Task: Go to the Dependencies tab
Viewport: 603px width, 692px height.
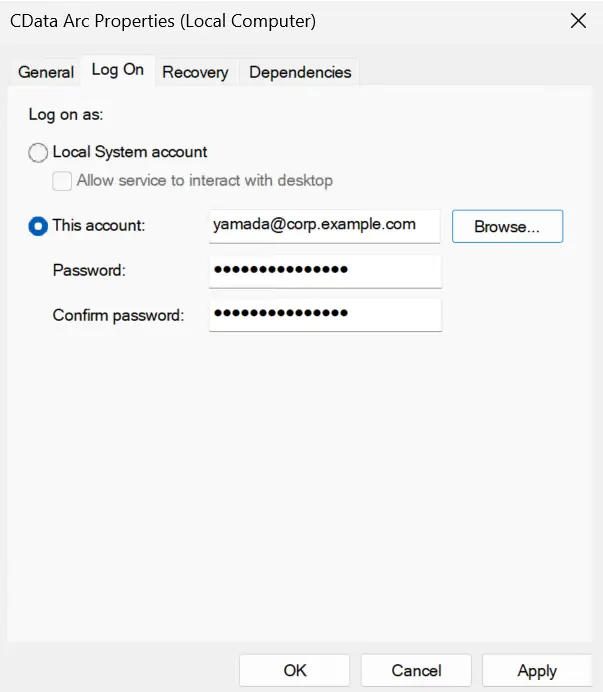Action: click(300, 72)
